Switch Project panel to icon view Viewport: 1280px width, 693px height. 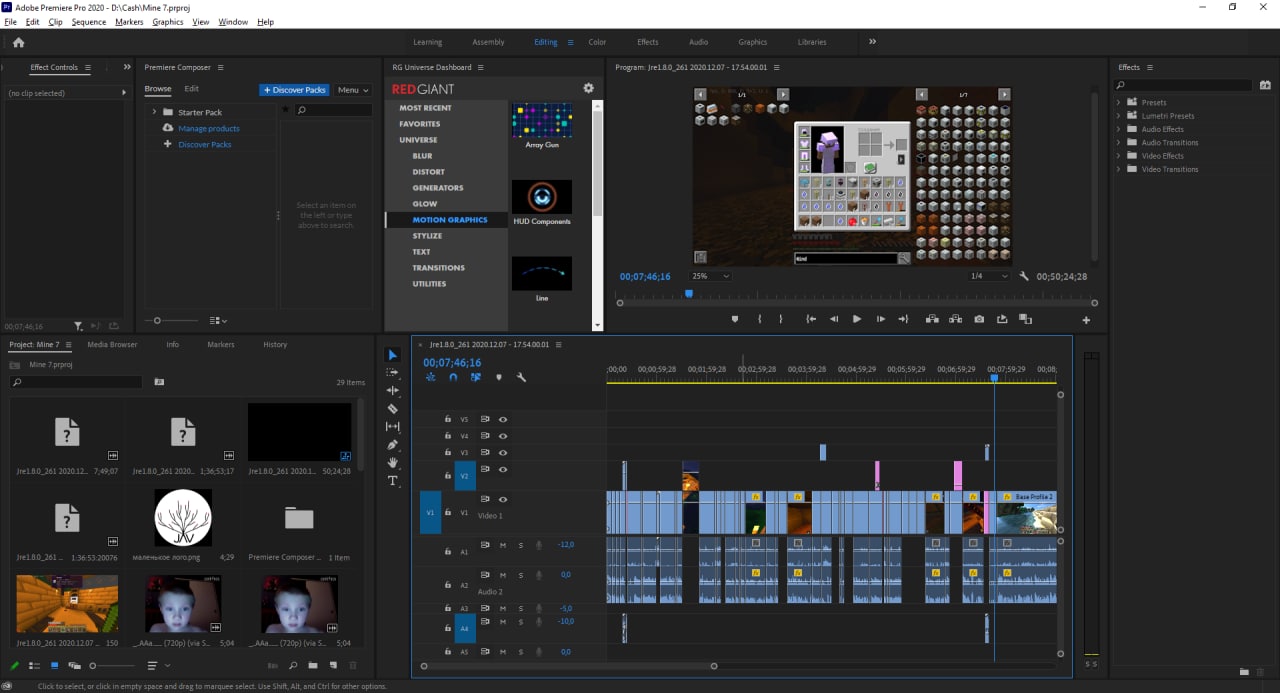pos(54,665)
